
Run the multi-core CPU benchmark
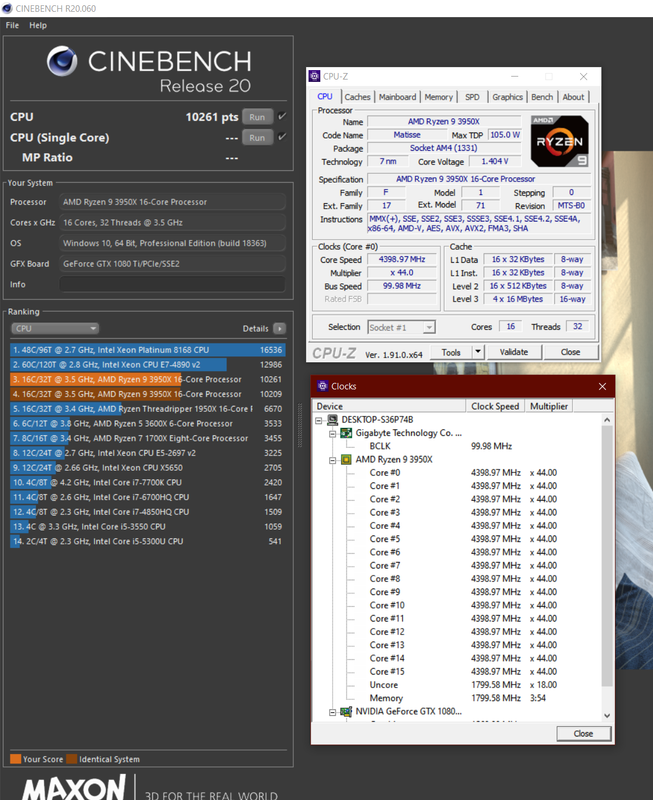coord(257,117)
